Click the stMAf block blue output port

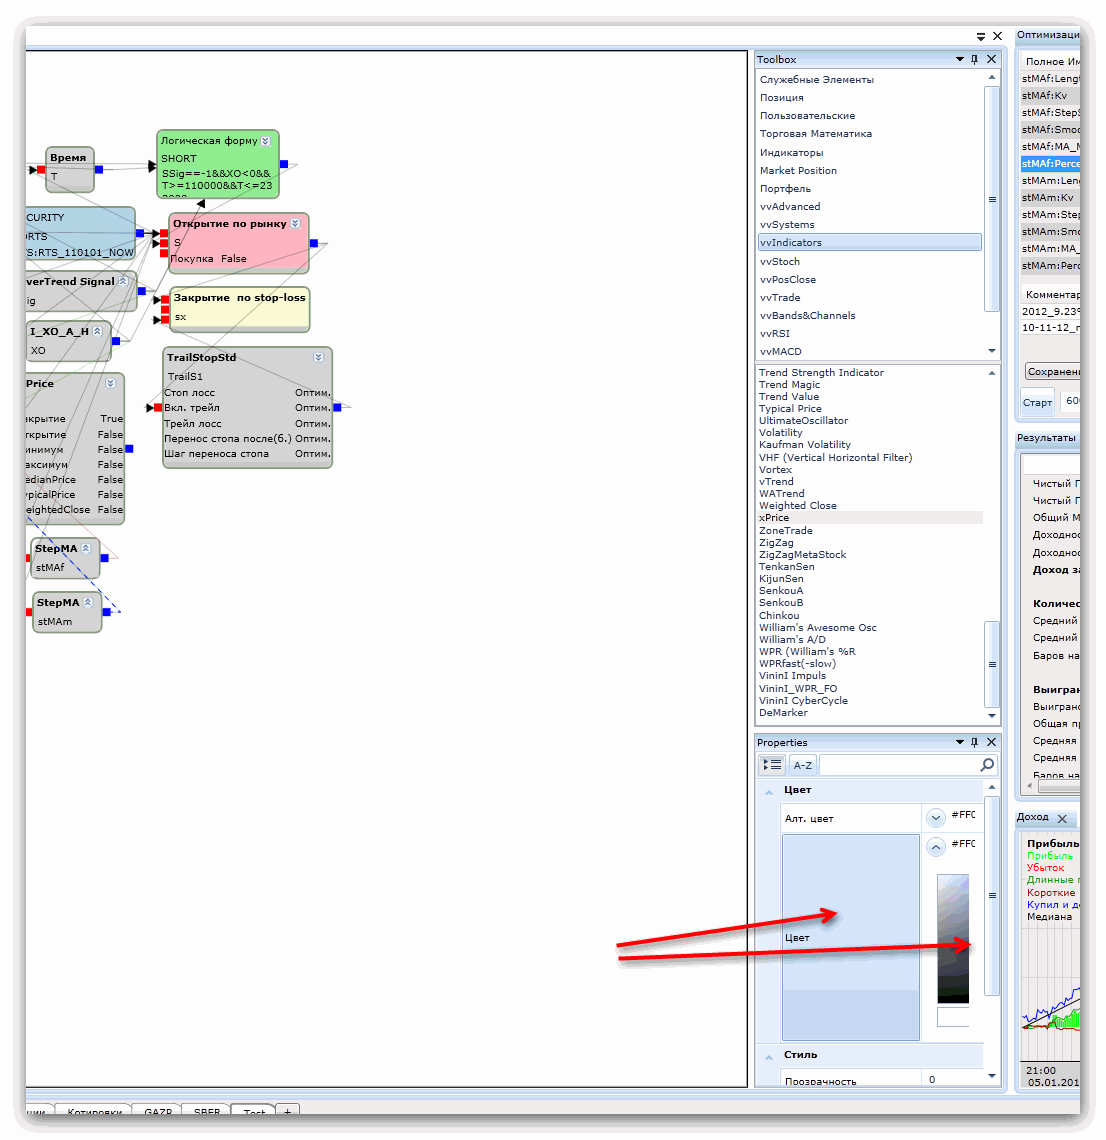[x=105, y=558]
